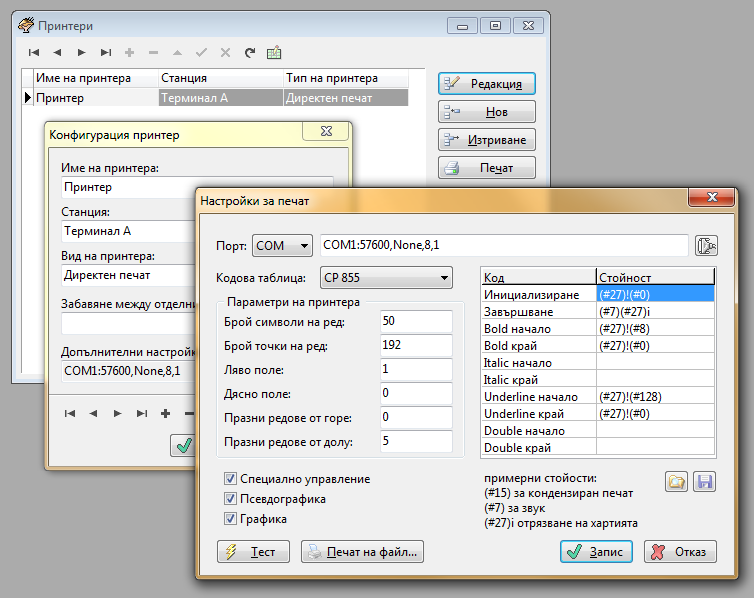The width and height of the screenshot is (754, 598).
Task: Toggle the Псевдографика checkbox
Action: pos(231,499)
